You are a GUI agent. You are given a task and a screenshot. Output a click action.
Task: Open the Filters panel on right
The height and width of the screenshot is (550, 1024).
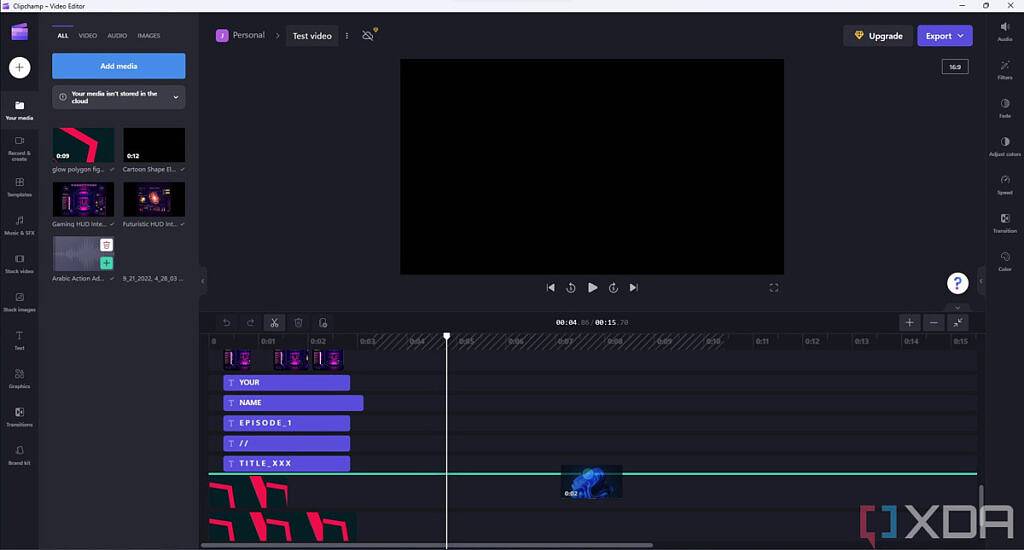coord(1004,69)
